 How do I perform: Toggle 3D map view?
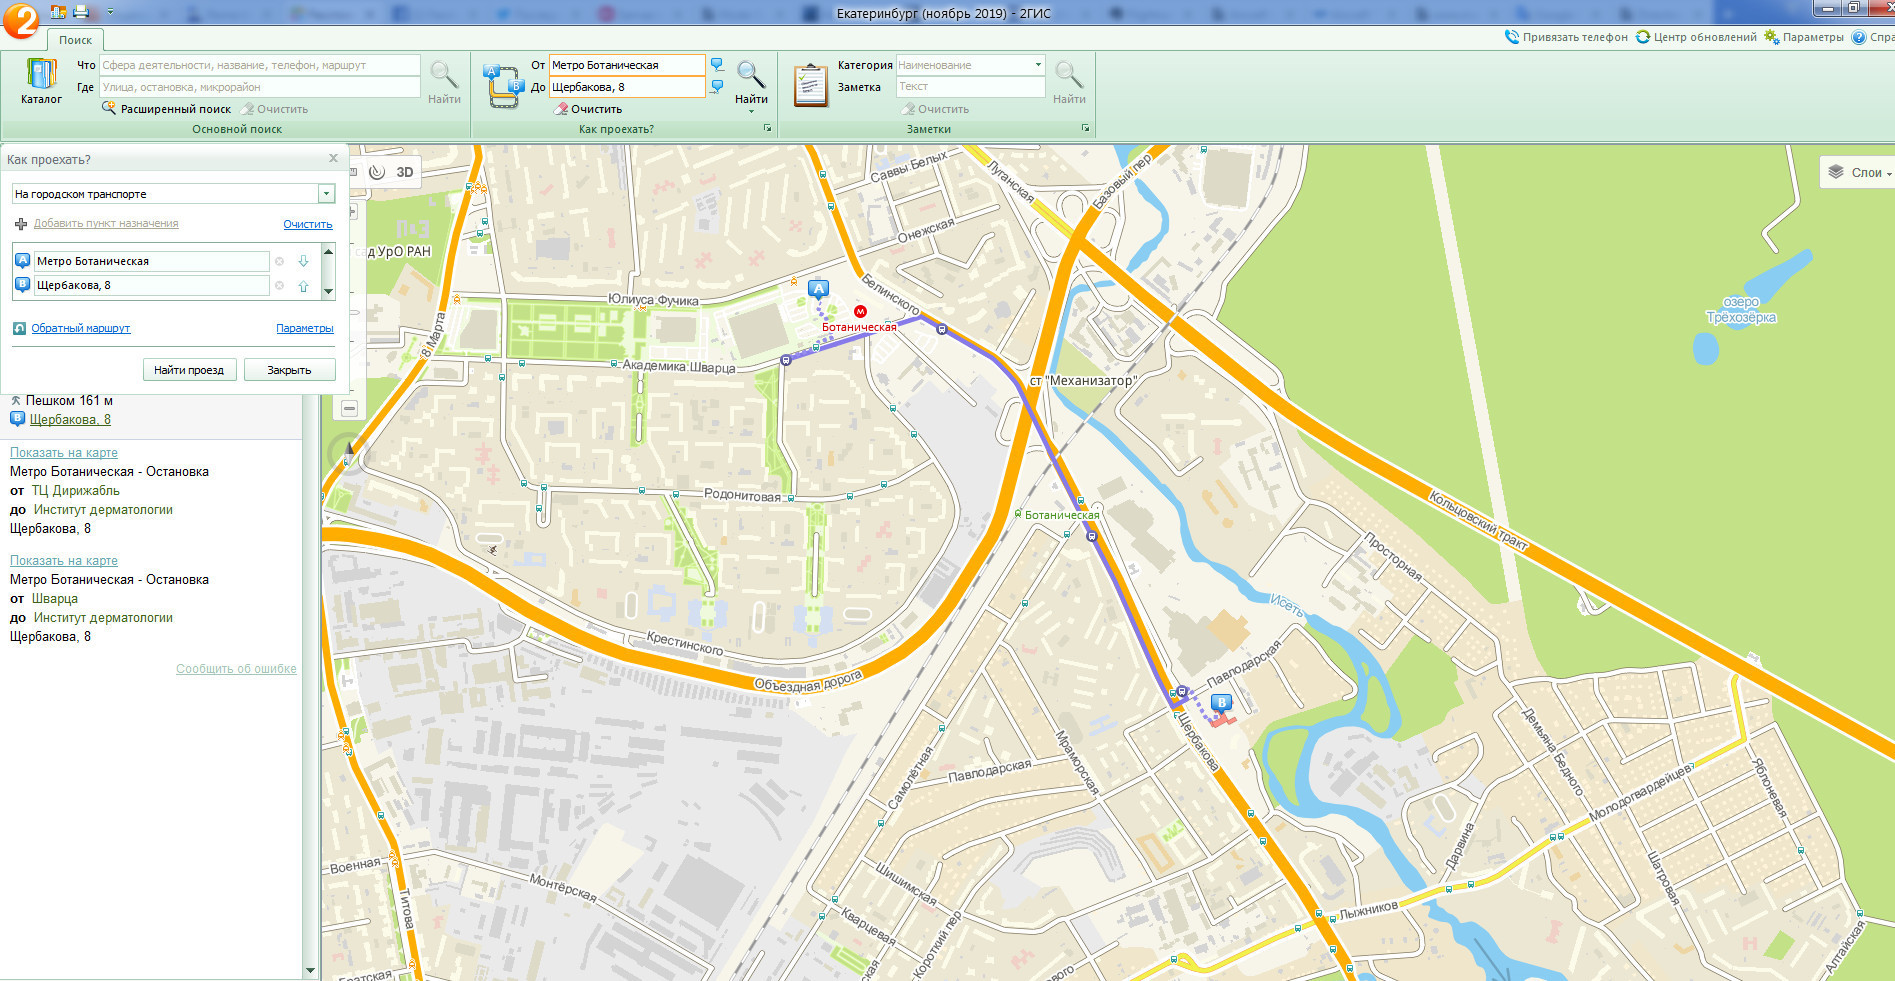[404, 172]
